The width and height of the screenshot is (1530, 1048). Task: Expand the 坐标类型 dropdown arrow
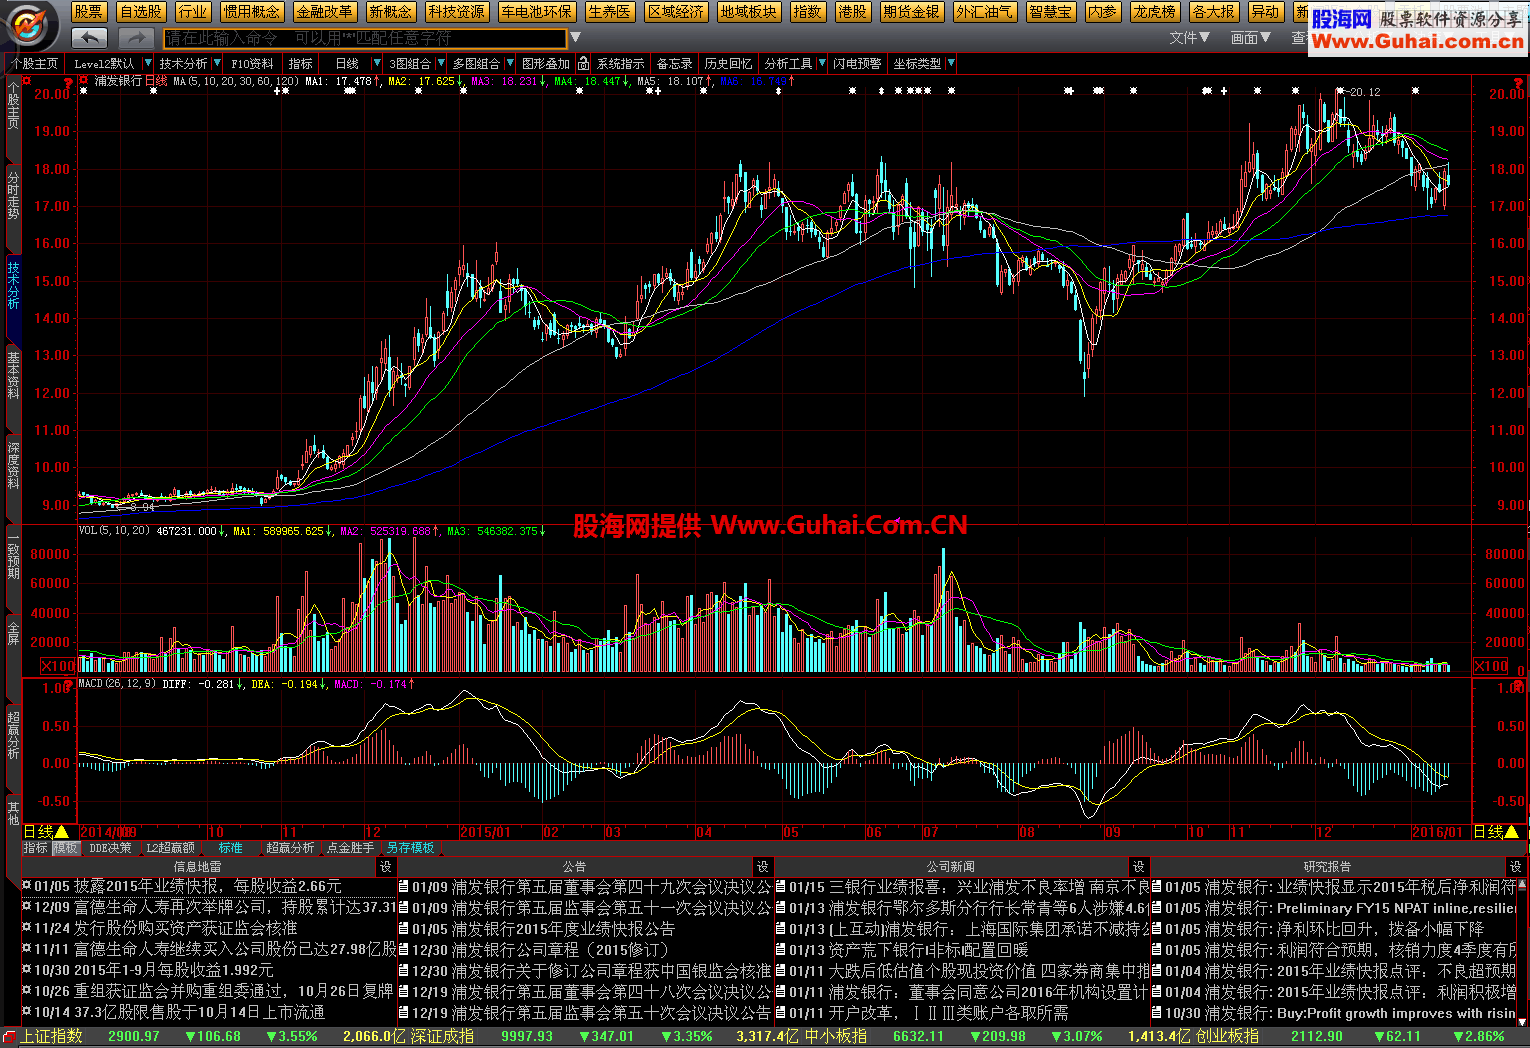pos(950,63)
